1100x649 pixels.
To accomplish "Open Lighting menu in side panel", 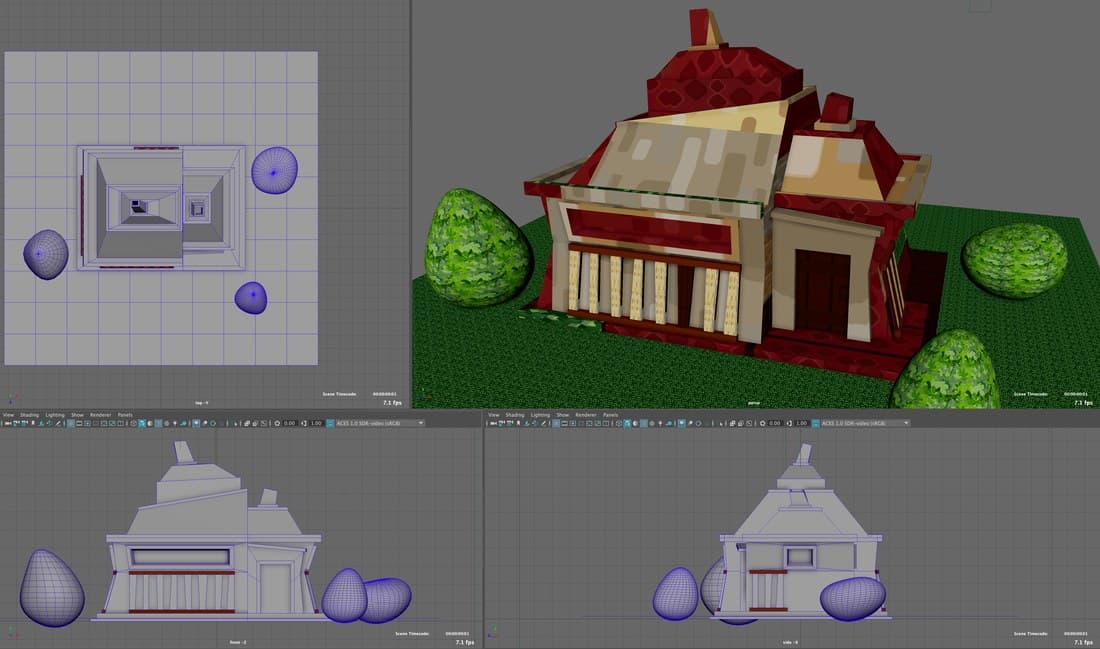I will pyautogui.click(x=540, y=415).
